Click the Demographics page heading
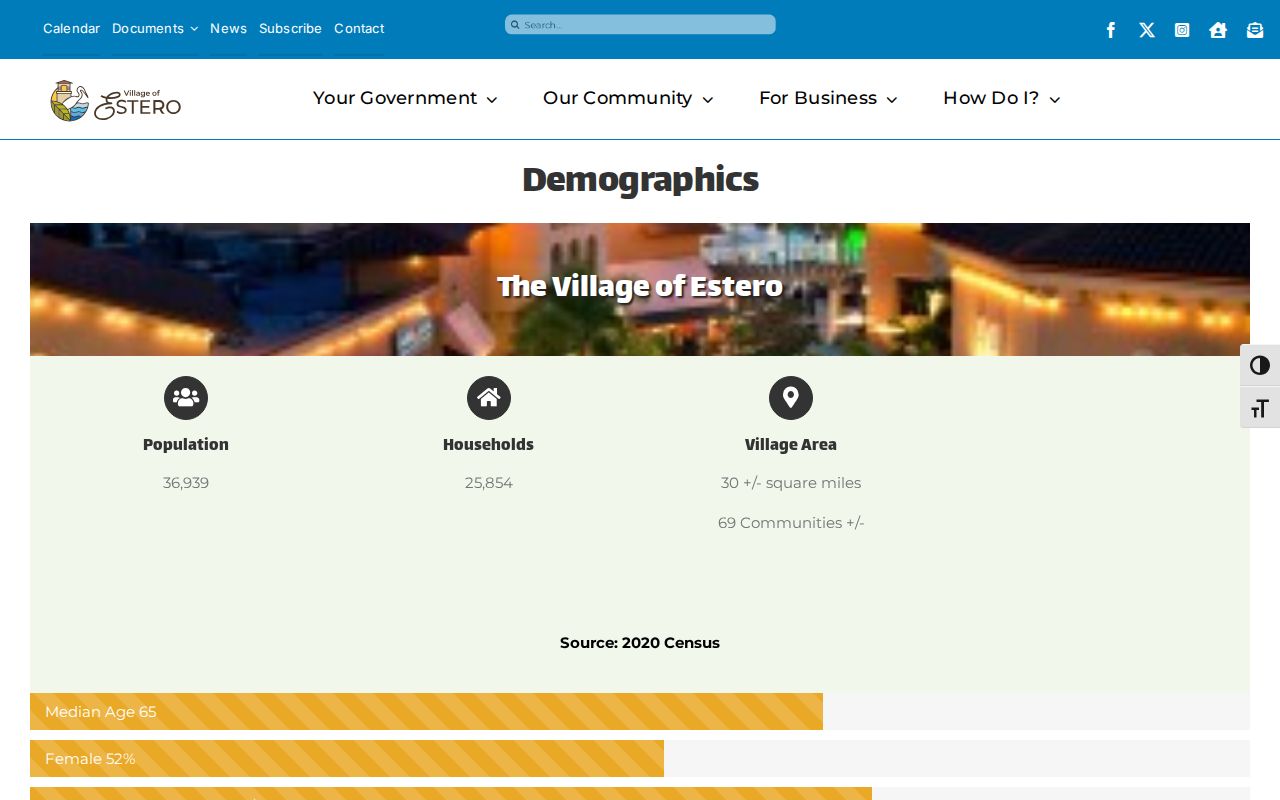The image size is (1280, 800). tap(640, 180)
